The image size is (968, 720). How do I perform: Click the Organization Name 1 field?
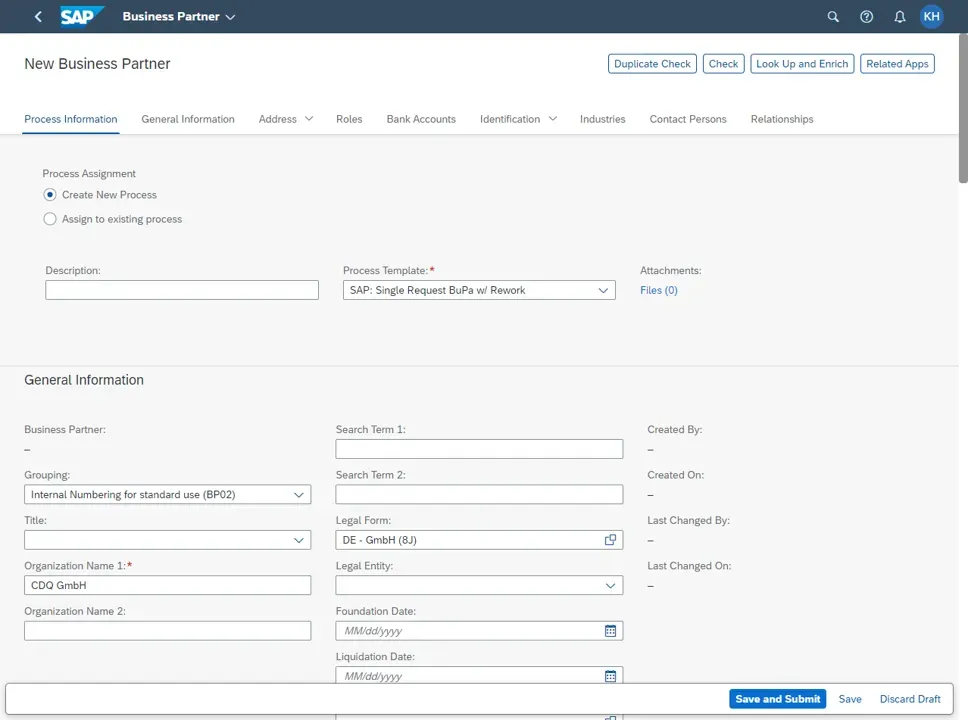(x=167, y=585)
